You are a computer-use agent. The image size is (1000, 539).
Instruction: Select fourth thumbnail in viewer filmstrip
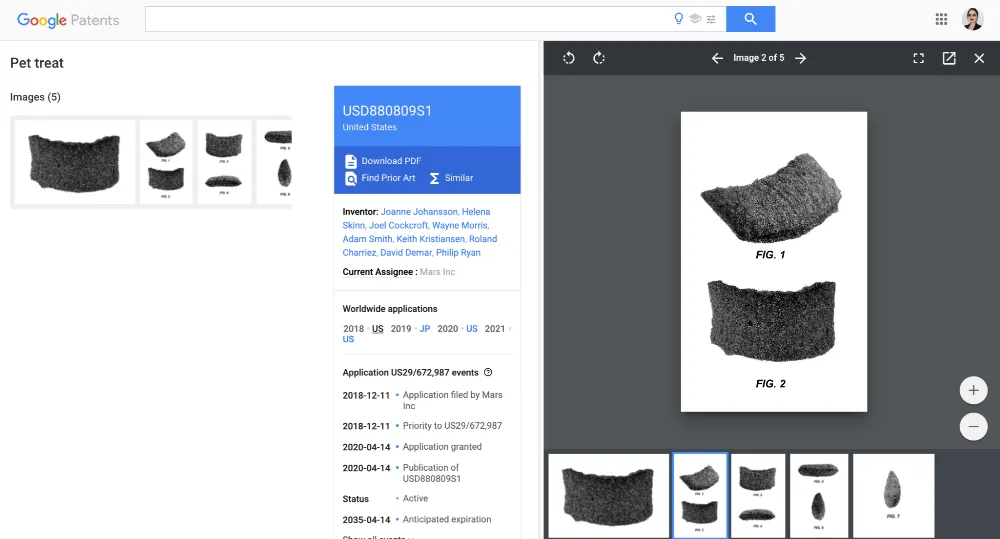pos(819,496)
